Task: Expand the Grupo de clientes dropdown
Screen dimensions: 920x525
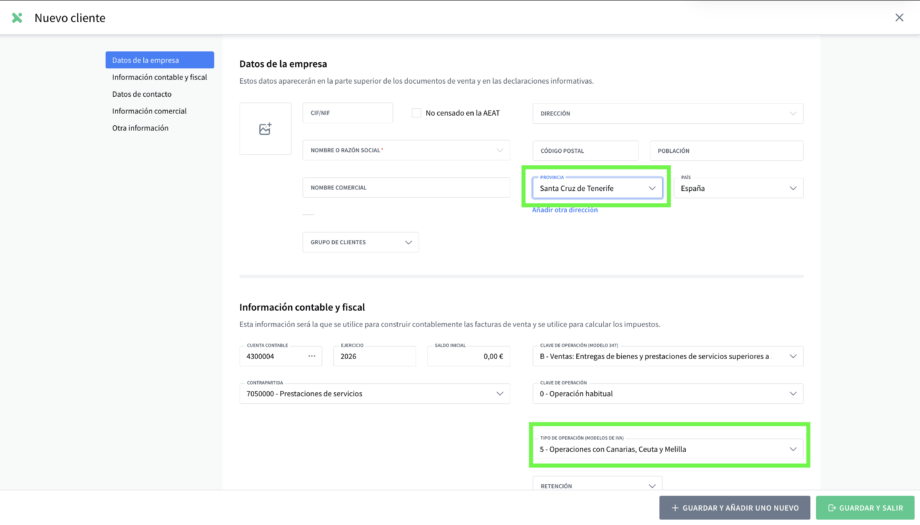Action: pyautogui.click(x=360, y=242)
